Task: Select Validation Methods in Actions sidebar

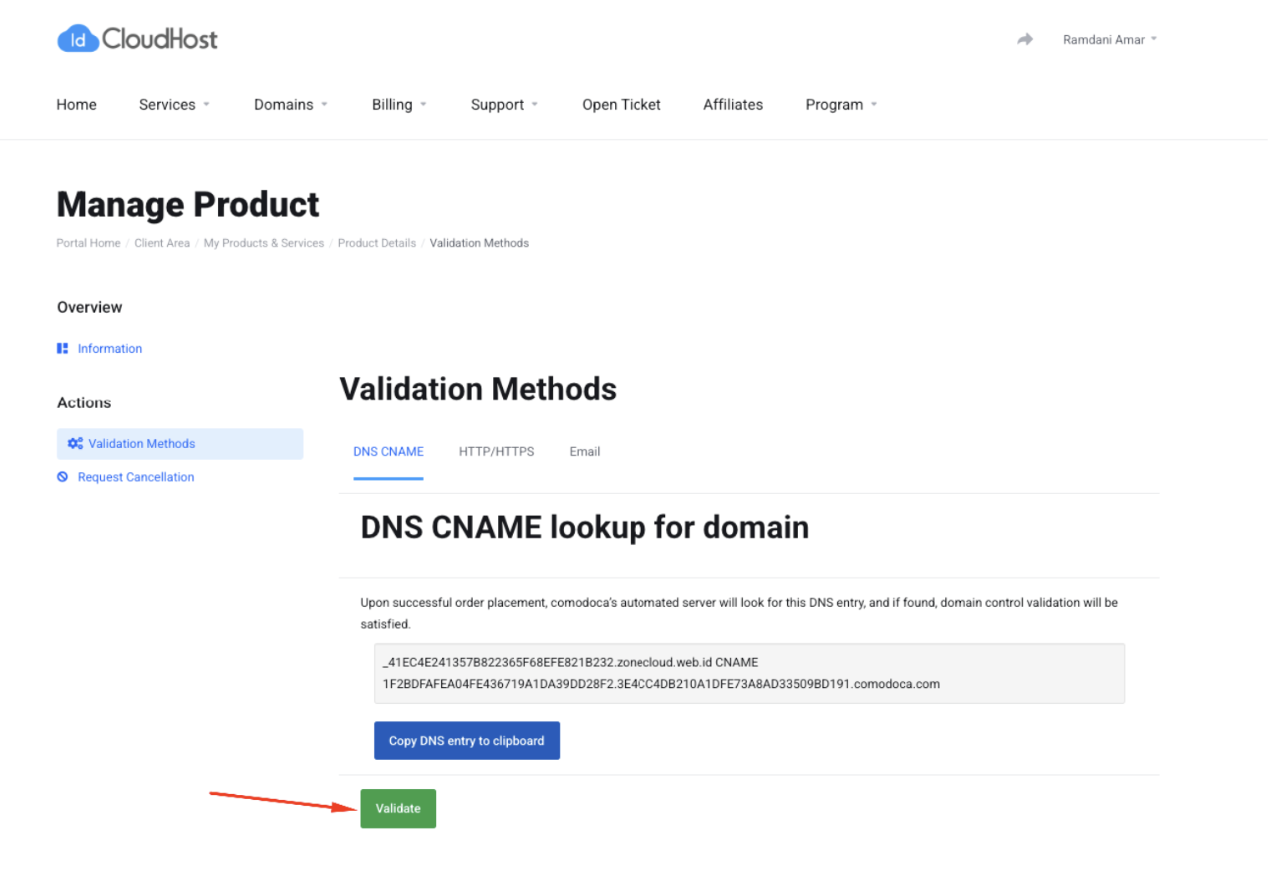Action: (180, 444)
